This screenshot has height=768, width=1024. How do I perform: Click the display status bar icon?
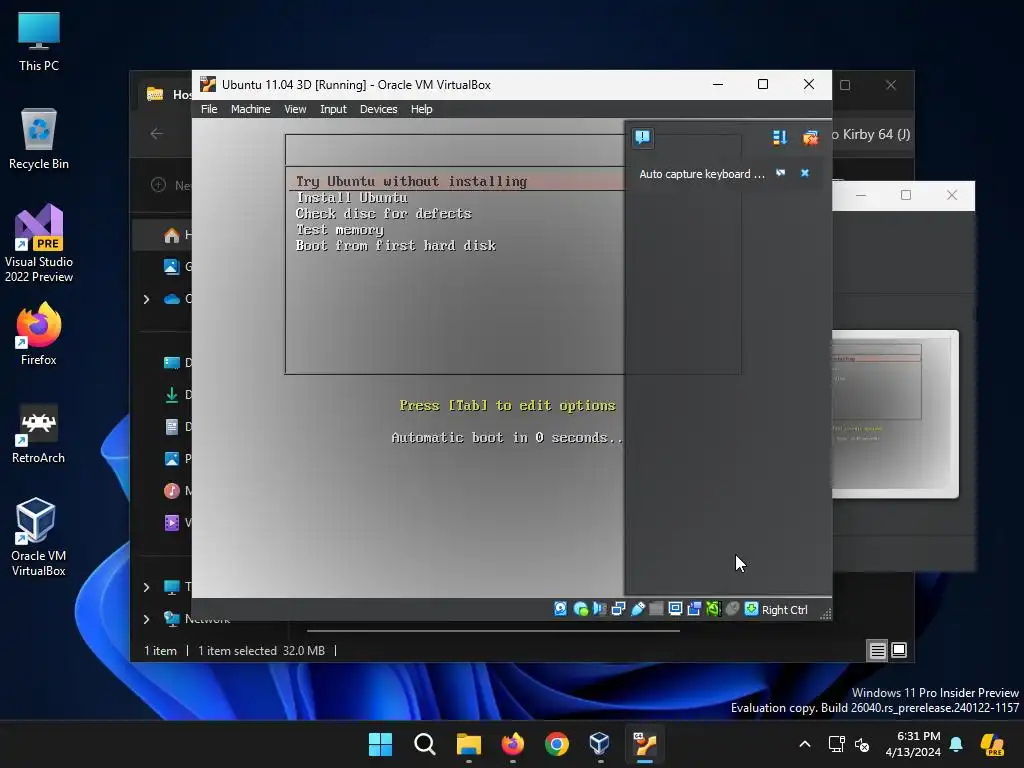pos(675,609)
